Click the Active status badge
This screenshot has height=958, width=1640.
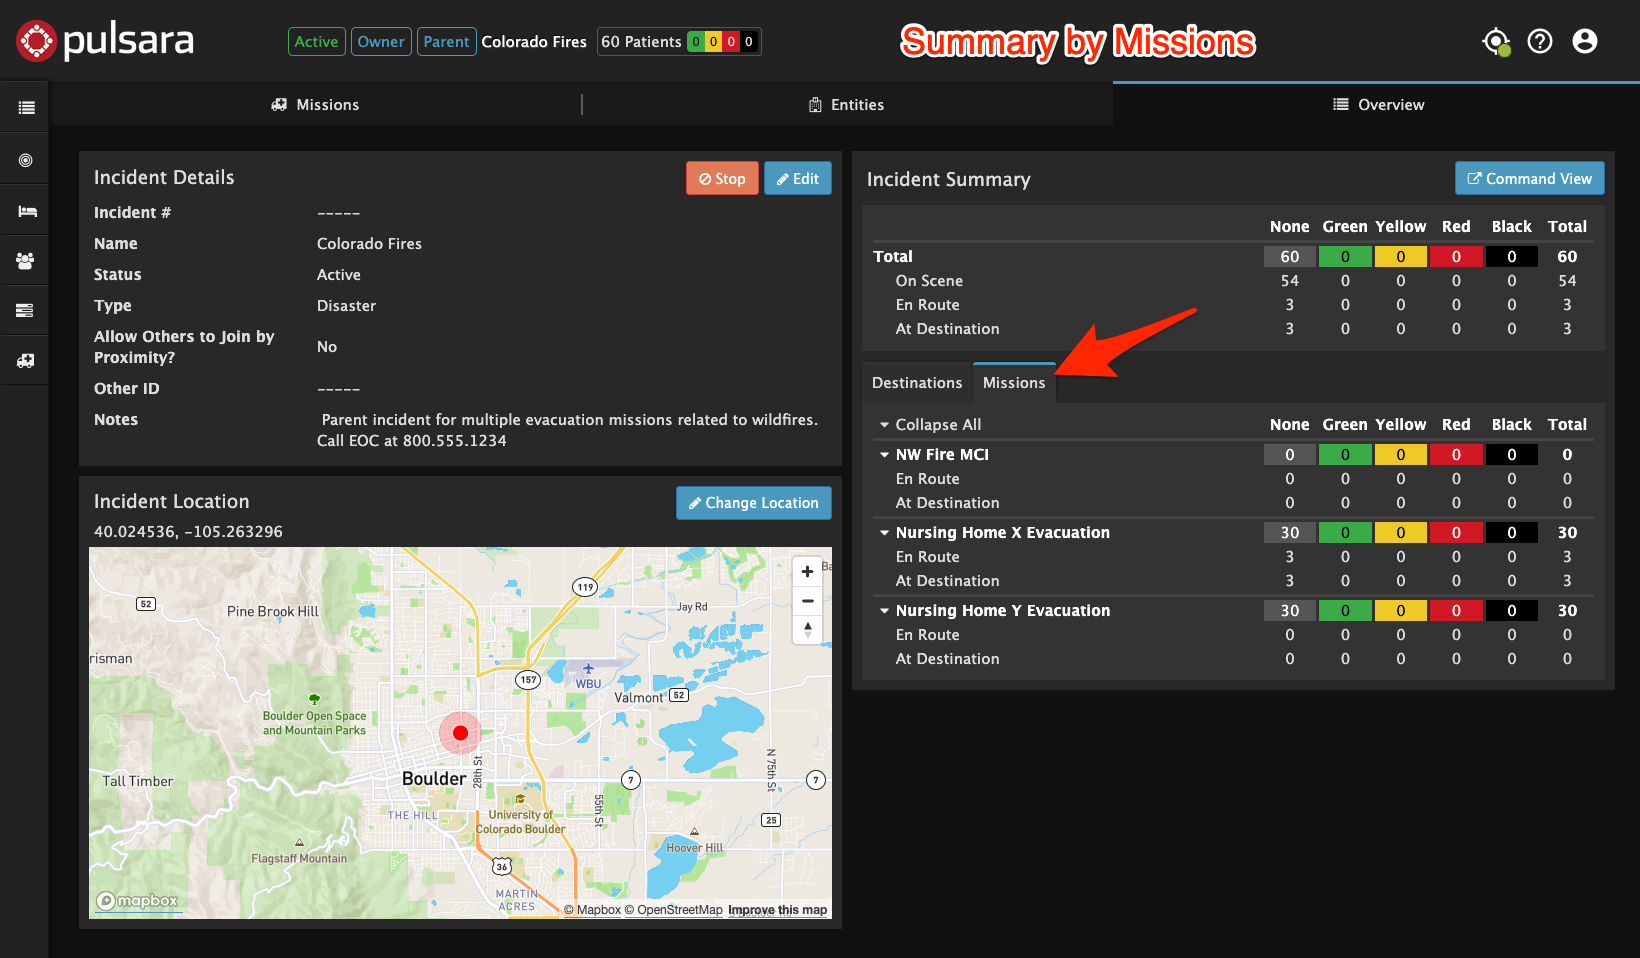316,41
